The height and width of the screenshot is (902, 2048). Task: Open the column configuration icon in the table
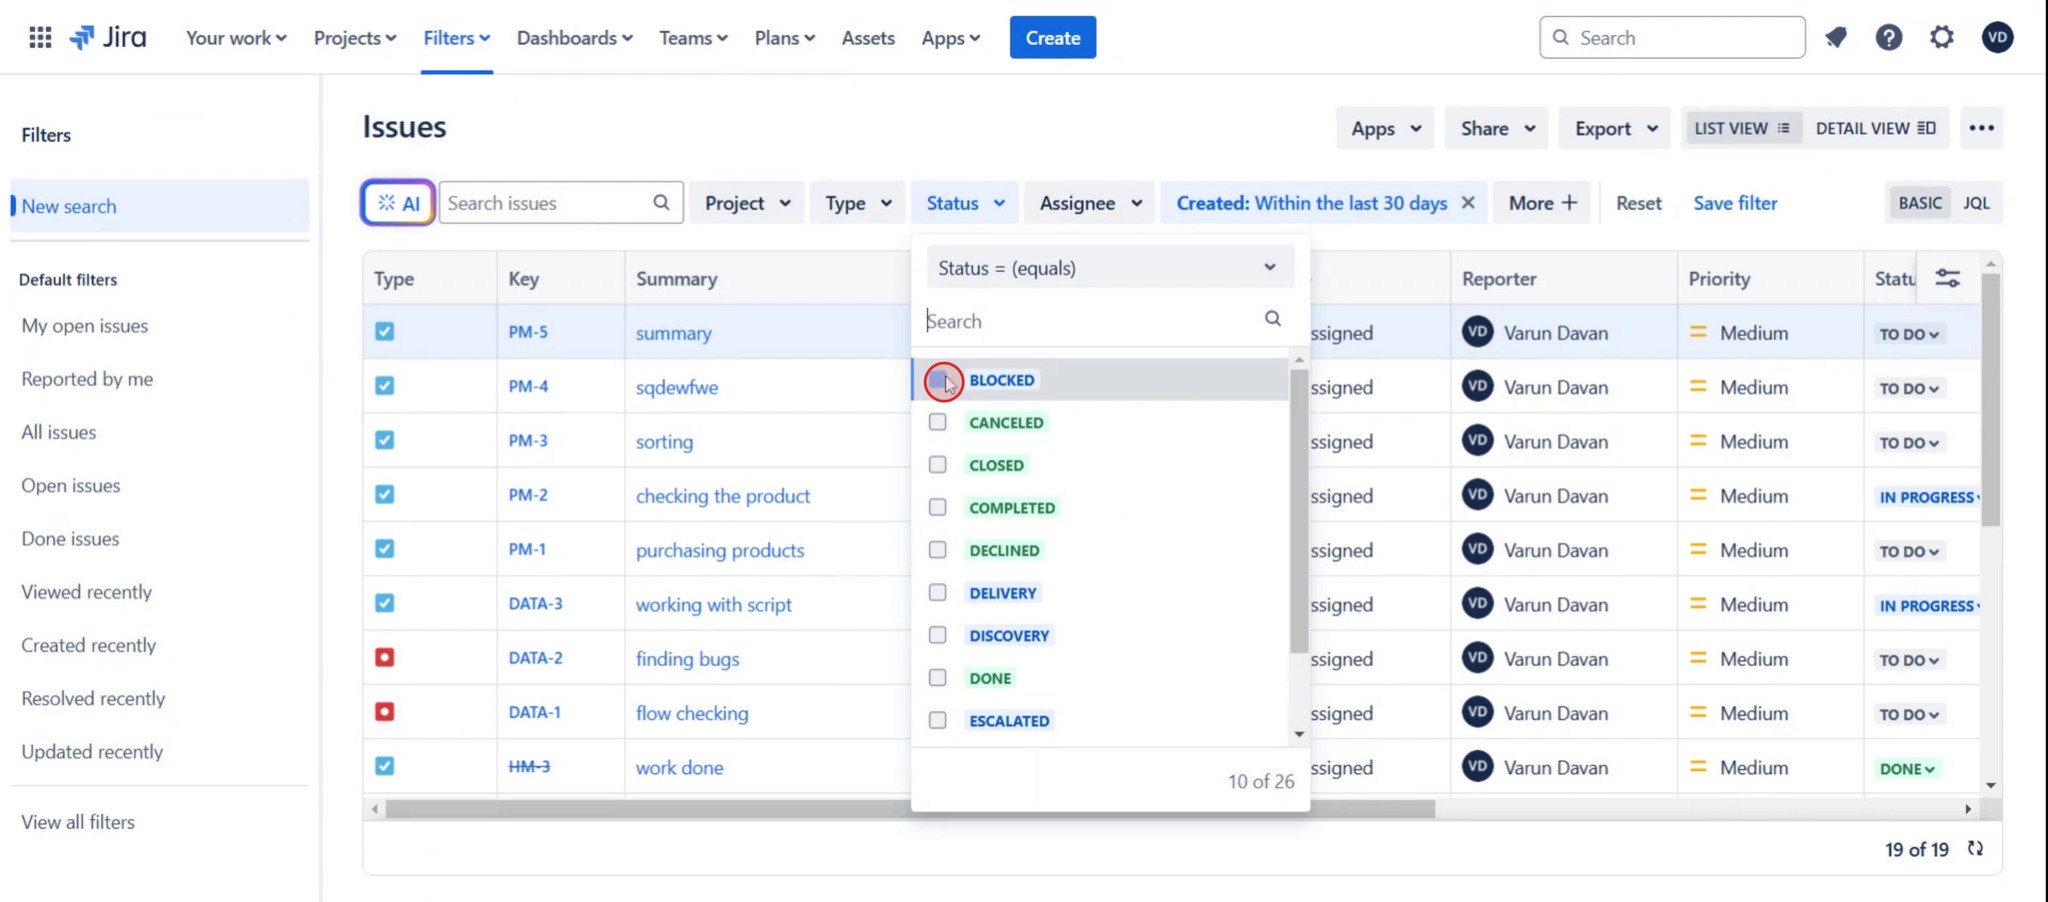pyautogui.click(x=1948, y=278)
